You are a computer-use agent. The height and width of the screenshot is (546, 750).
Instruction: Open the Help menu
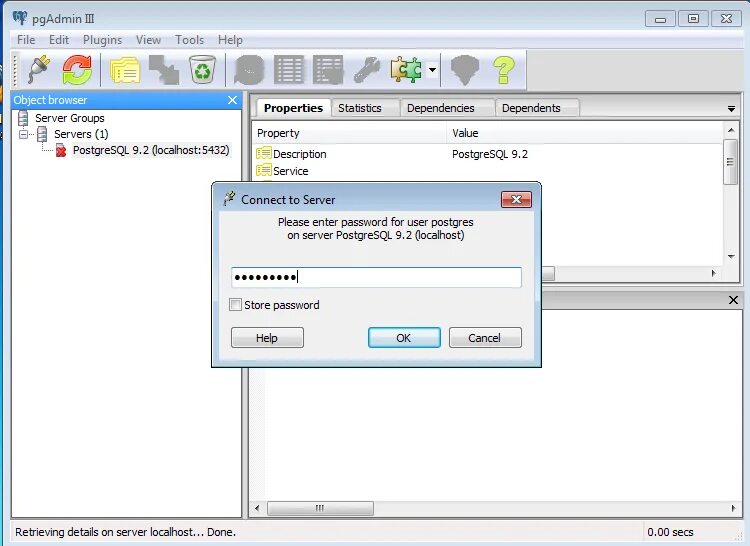click(x=230, y=40)
